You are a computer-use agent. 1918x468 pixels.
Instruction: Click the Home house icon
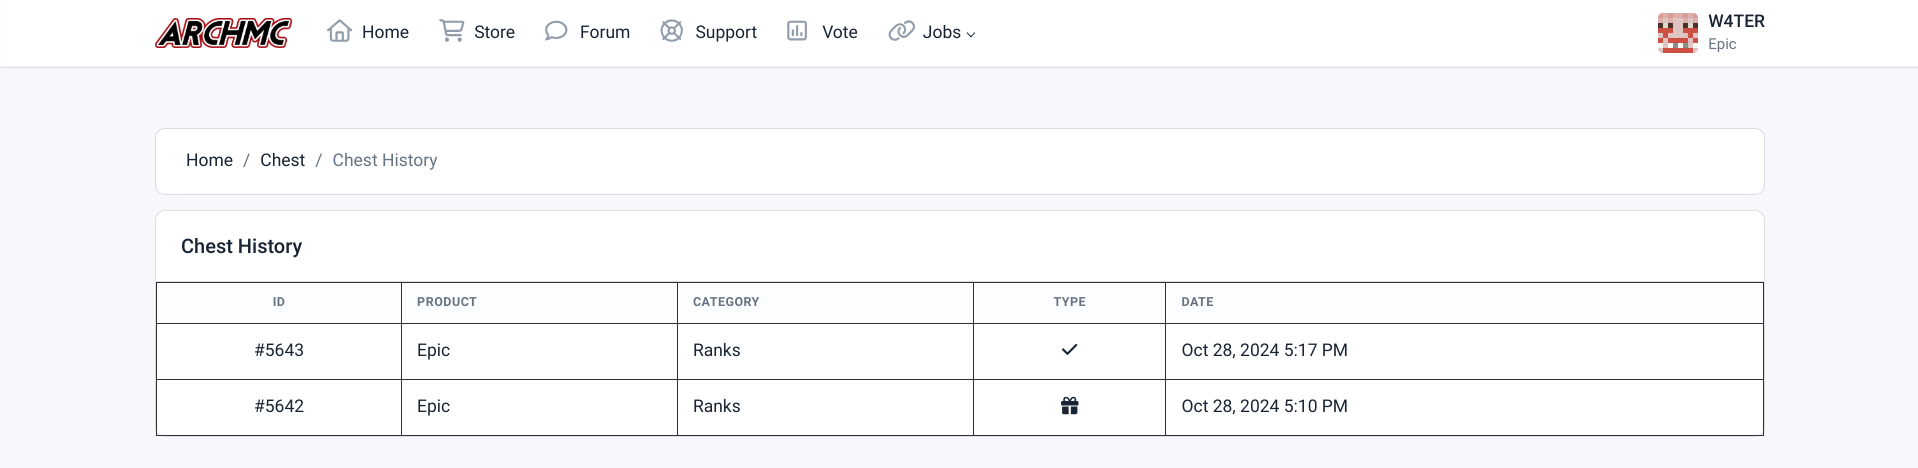pyautogui.click(x=339, y=31)
